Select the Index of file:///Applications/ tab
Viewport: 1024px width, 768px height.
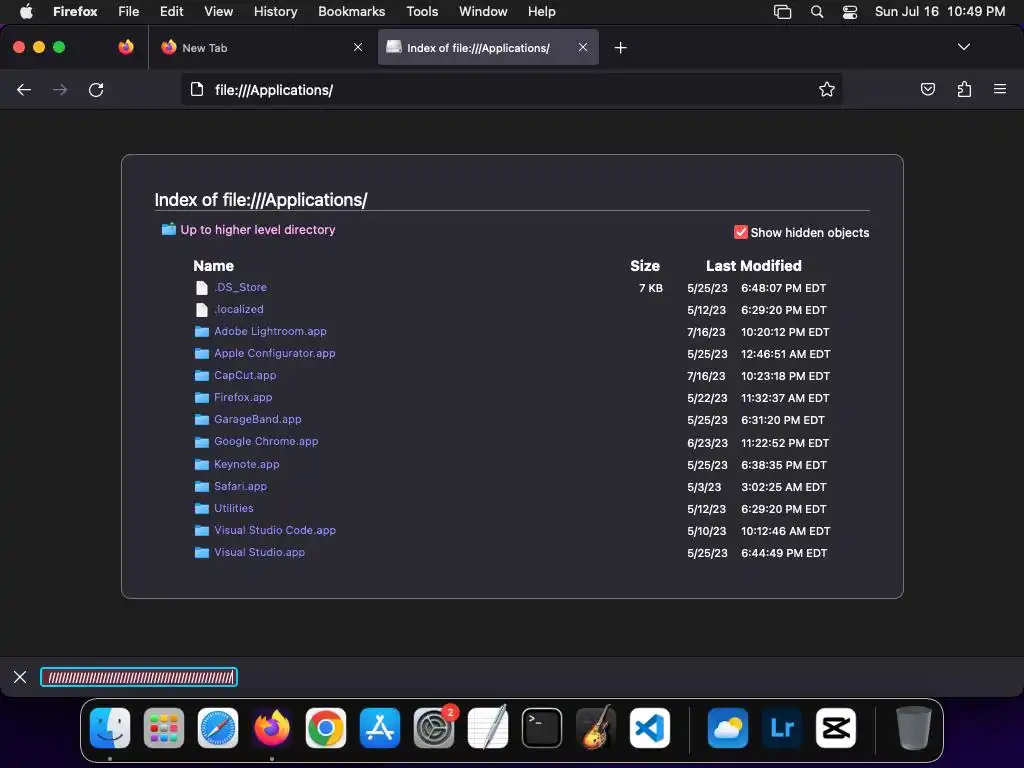(x=488, y=48)
